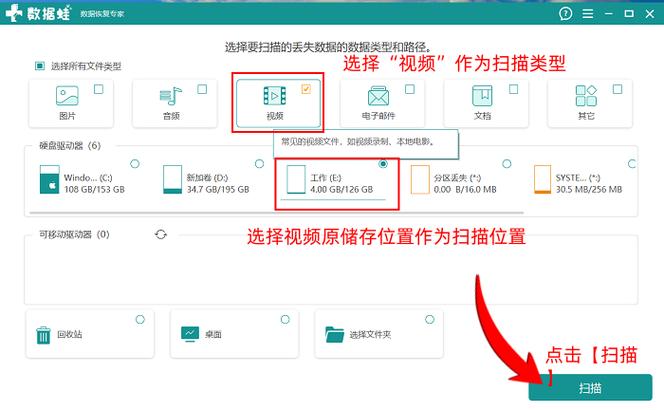The width and height of the screenshot is (664, 410).
Task: Click the 桌面 label text
Action: 213,335
